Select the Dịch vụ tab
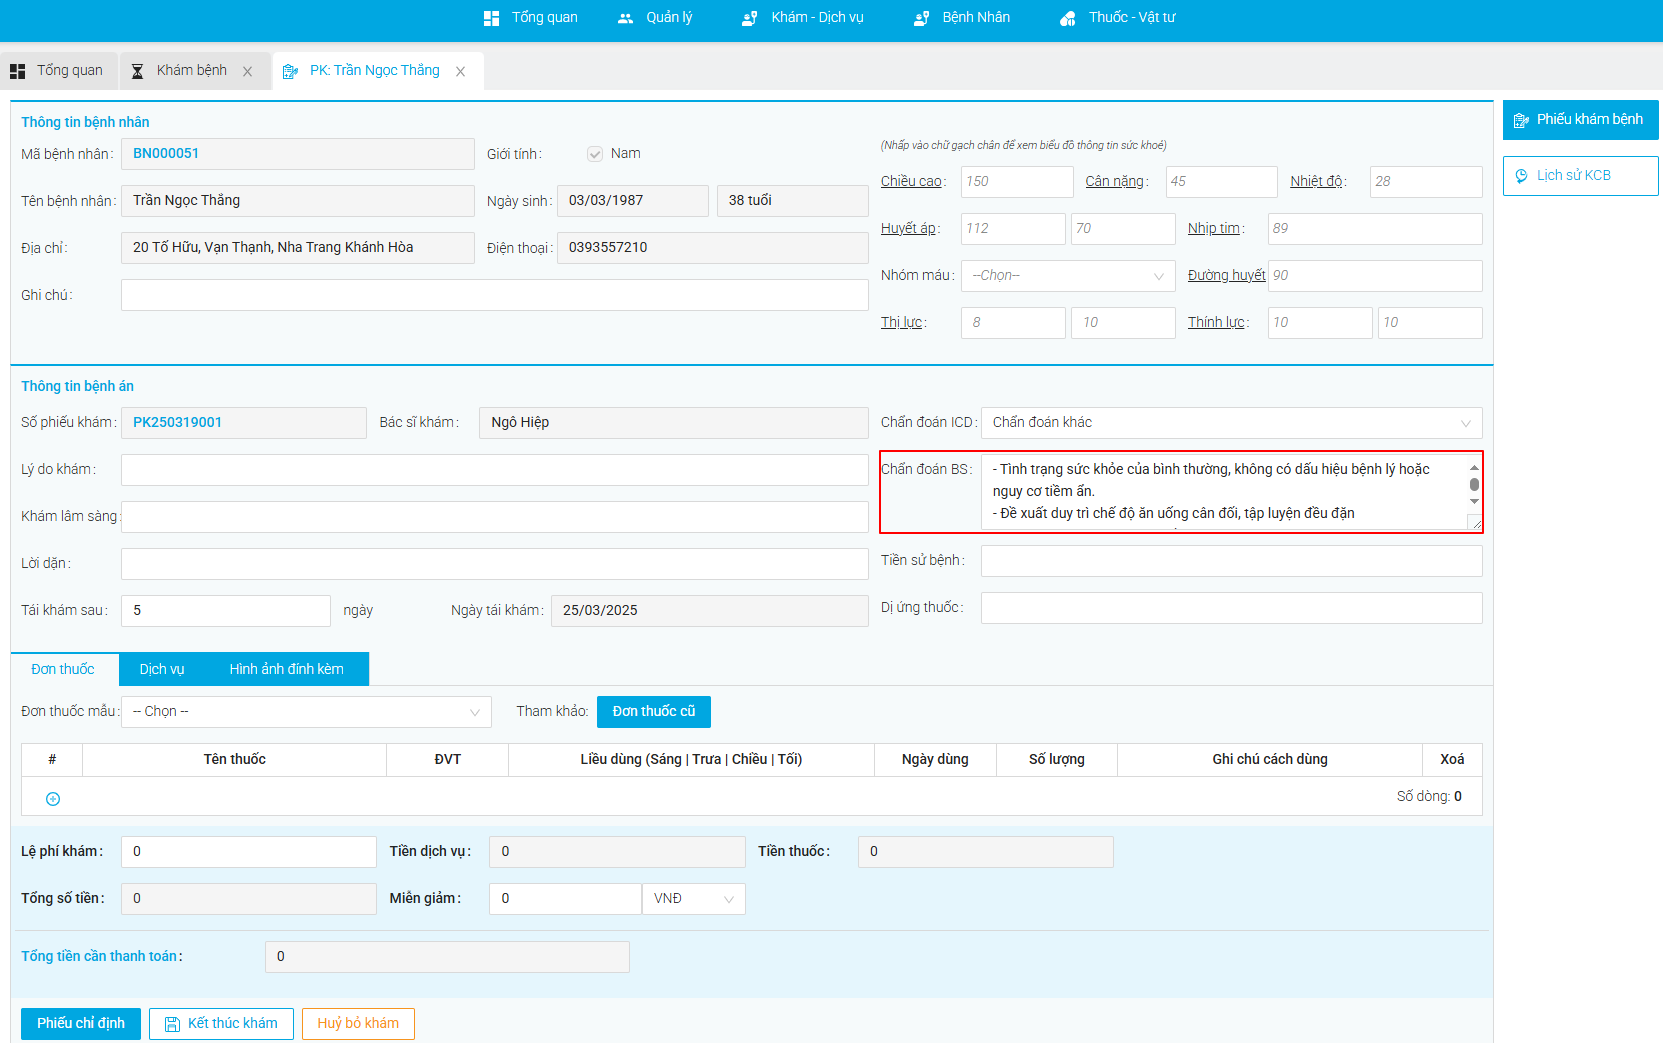This screenshot has width=1663, height=1043. pyautogui.click(x=162, y=669)
